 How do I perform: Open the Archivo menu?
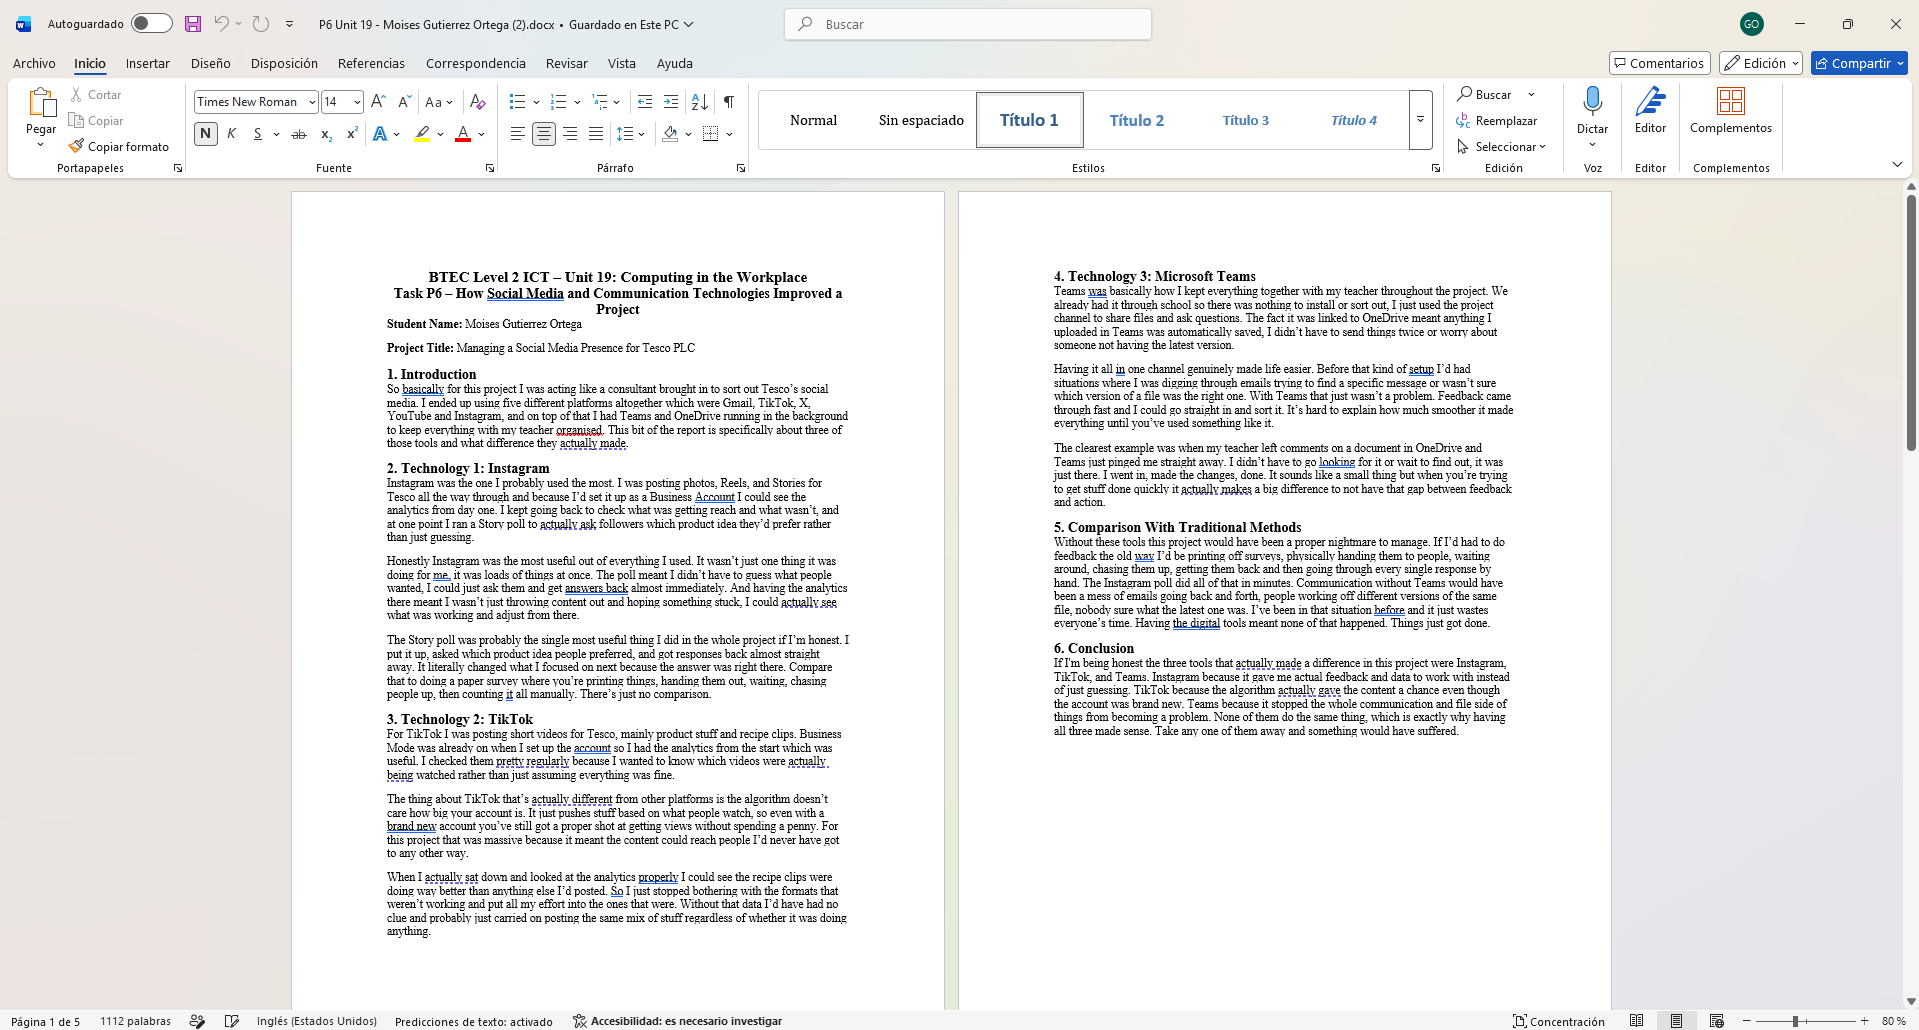34,63
